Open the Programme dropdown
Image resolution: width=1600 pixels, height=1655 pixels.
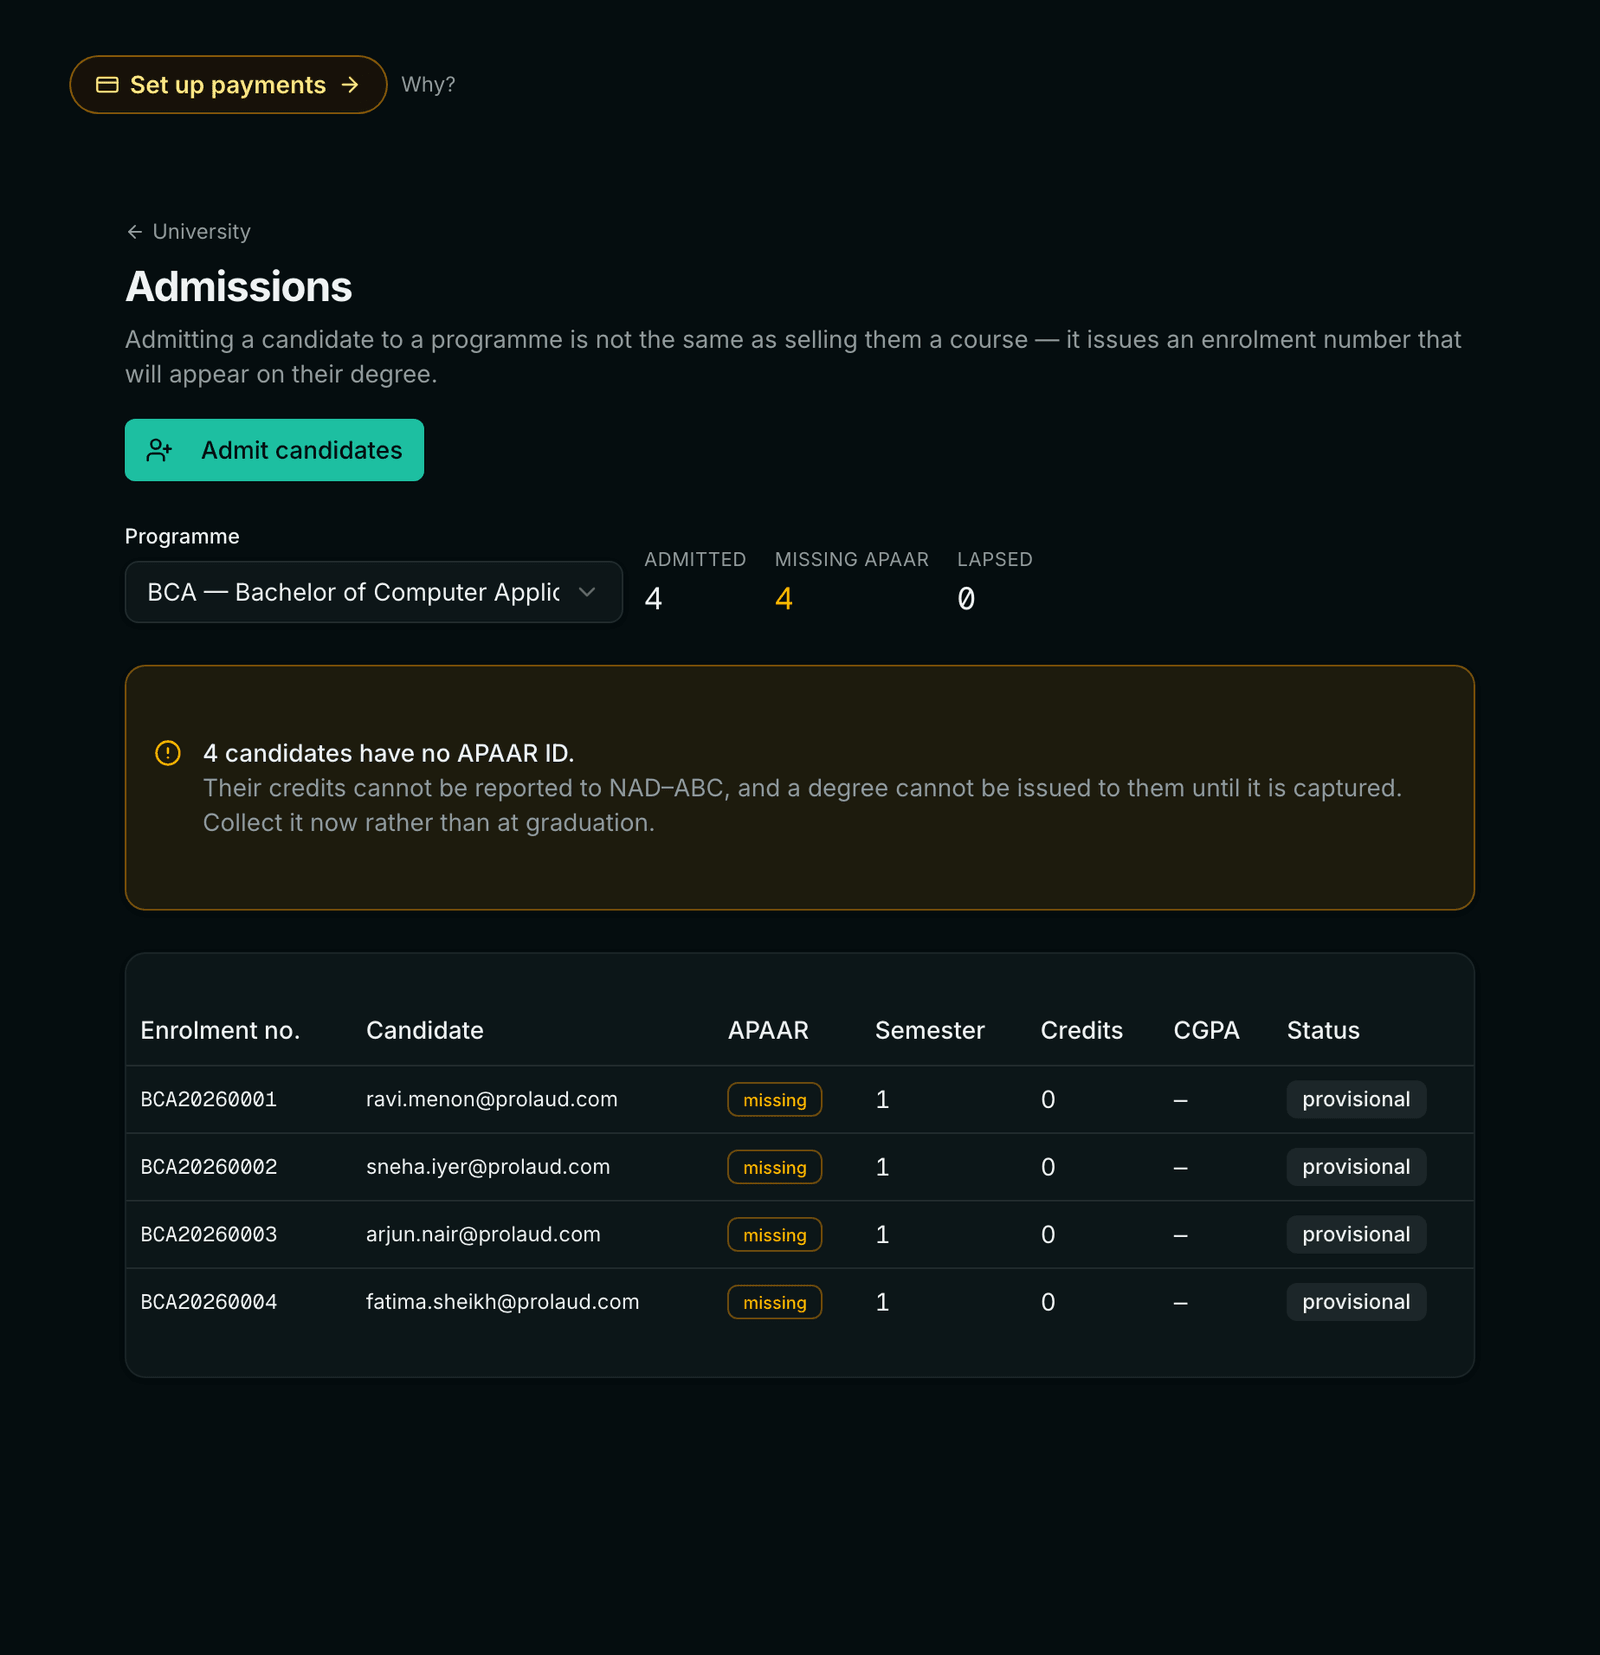click(373, 592)
